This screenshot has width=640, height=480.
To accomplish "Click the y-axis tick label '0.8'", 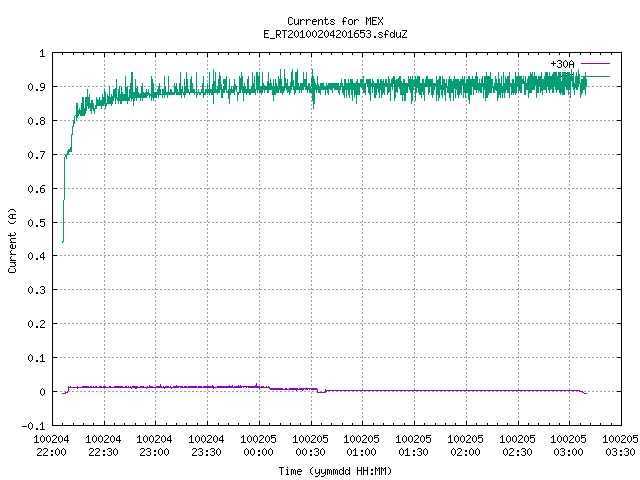I will pyautogui.click(x=36, y=121).
